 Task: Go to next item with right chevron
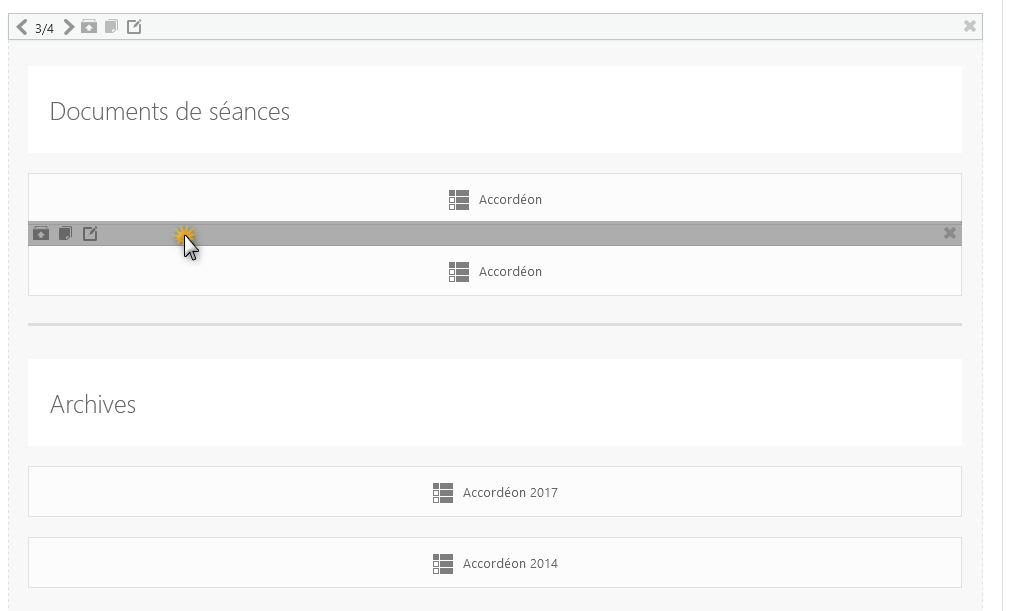pyautogui.click(x=68, y=27)
